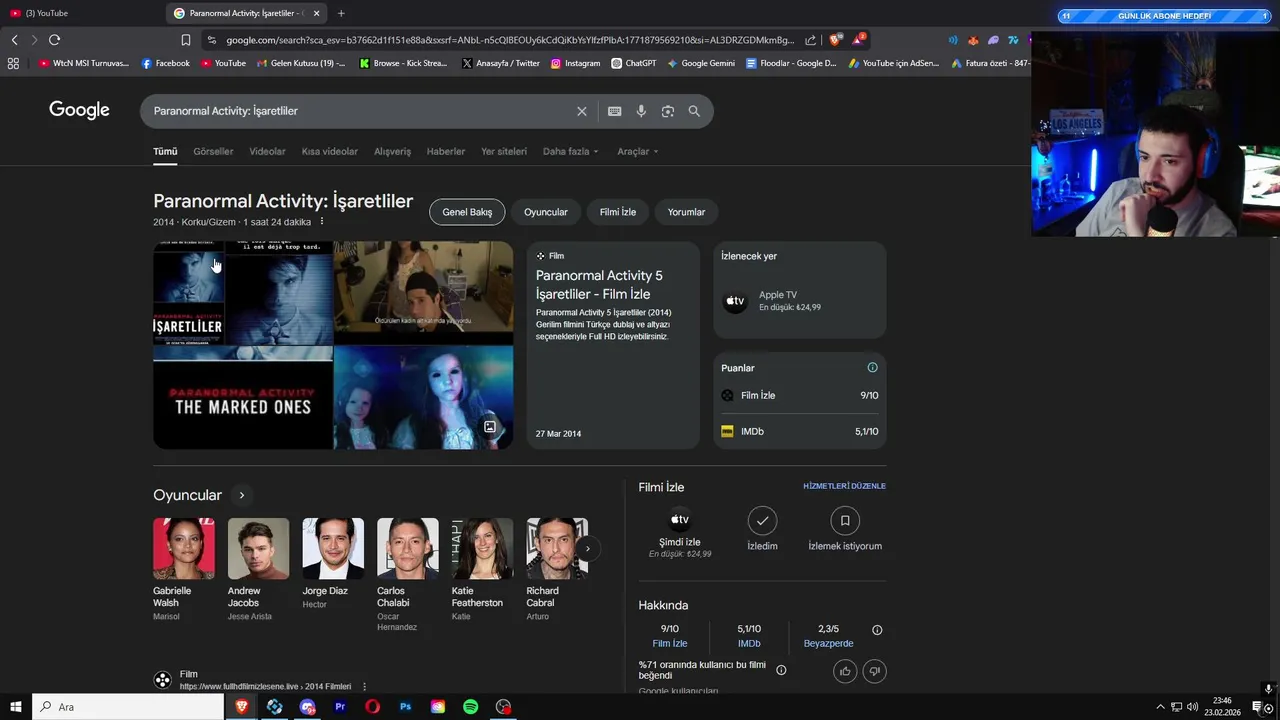Open the on-screen keyboard icon in search bar

[615, 111]
